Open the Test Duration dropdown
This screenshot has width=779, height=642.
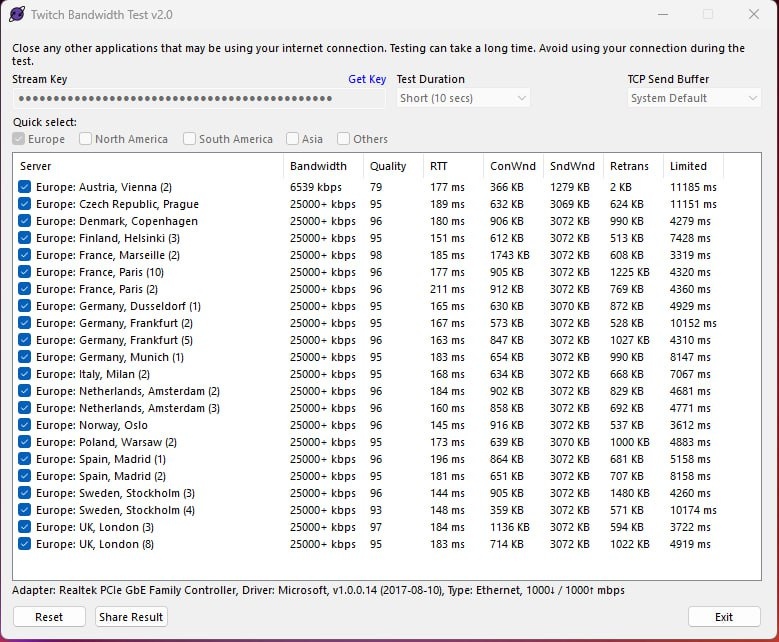click(463, 98)
